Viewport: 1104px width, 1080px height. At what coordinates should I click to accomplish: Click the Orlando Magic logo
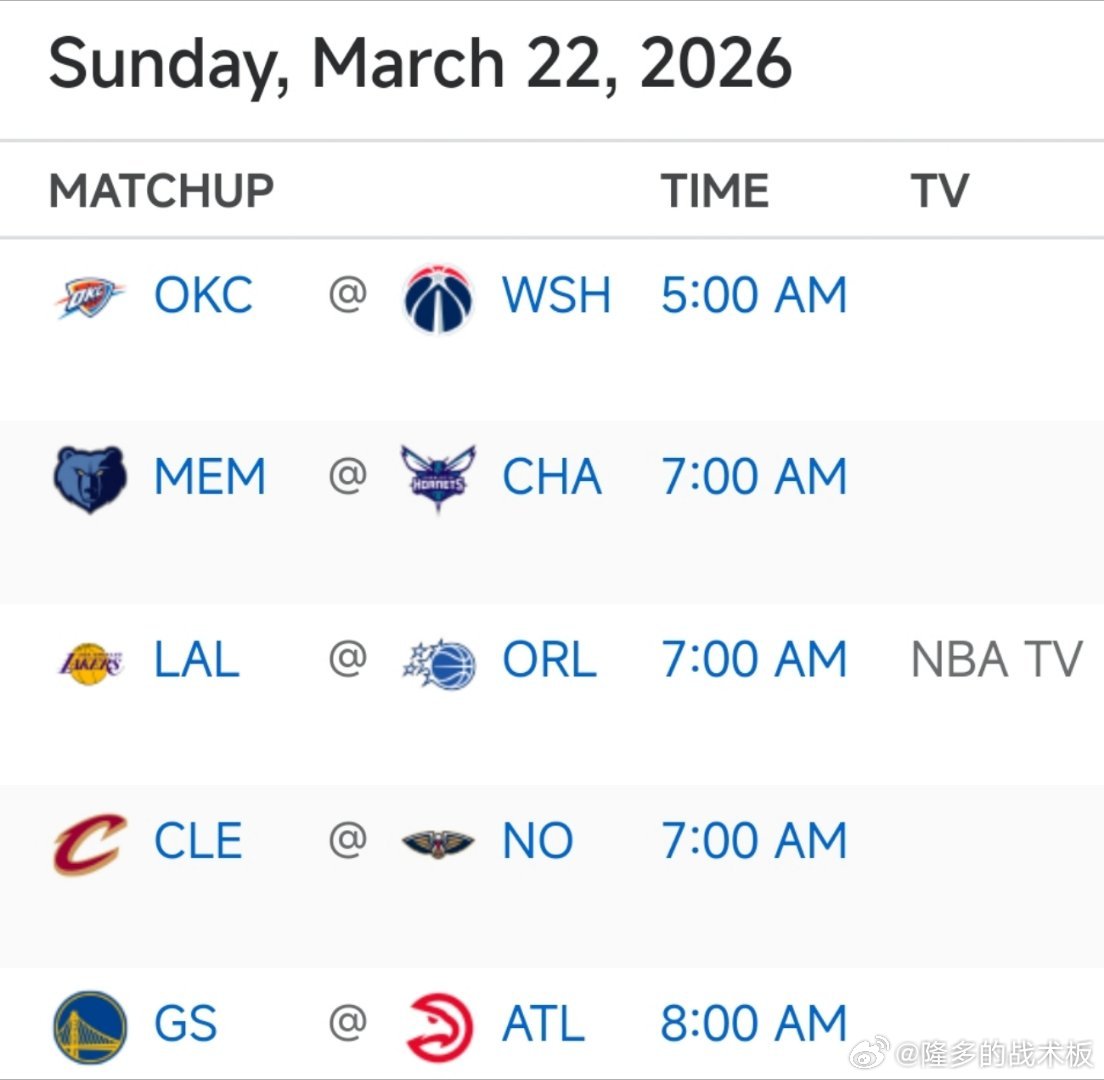438,662
